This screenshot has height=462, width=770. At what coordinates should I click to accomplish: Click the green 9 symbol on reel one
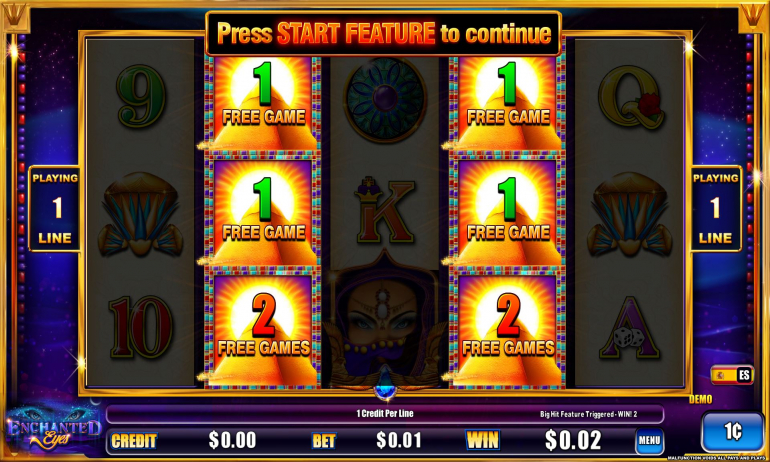coord(141,97)
